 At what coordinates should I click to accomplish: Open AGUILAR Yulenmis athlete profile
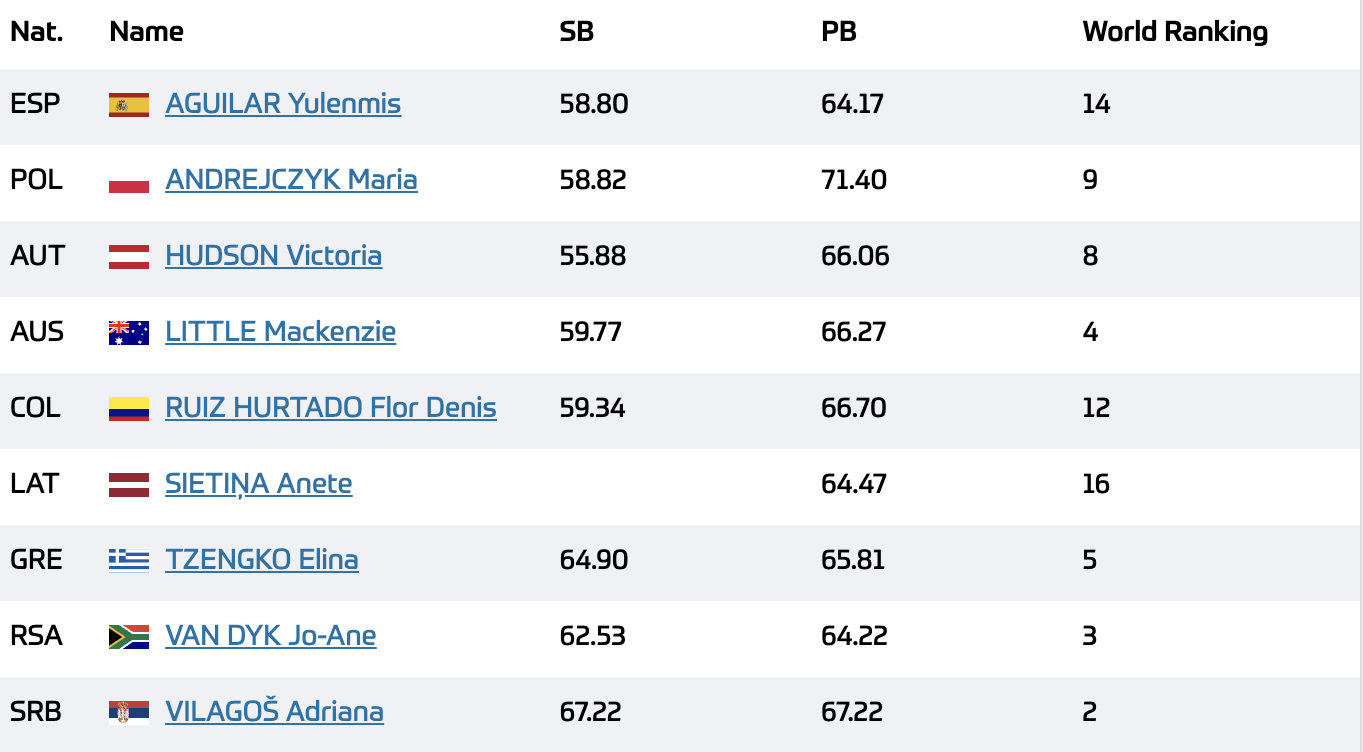click(x=283, y=104)
